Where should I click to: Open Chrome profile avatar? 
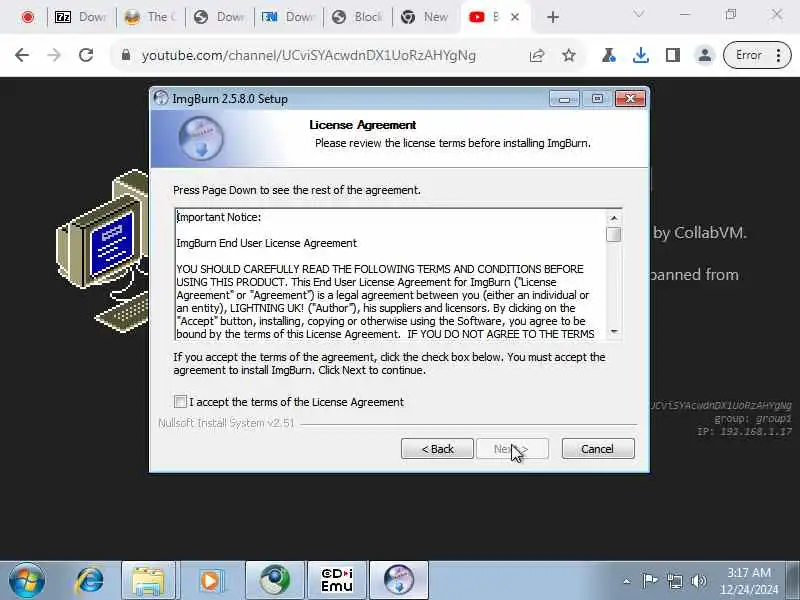(x=705, y=55)
